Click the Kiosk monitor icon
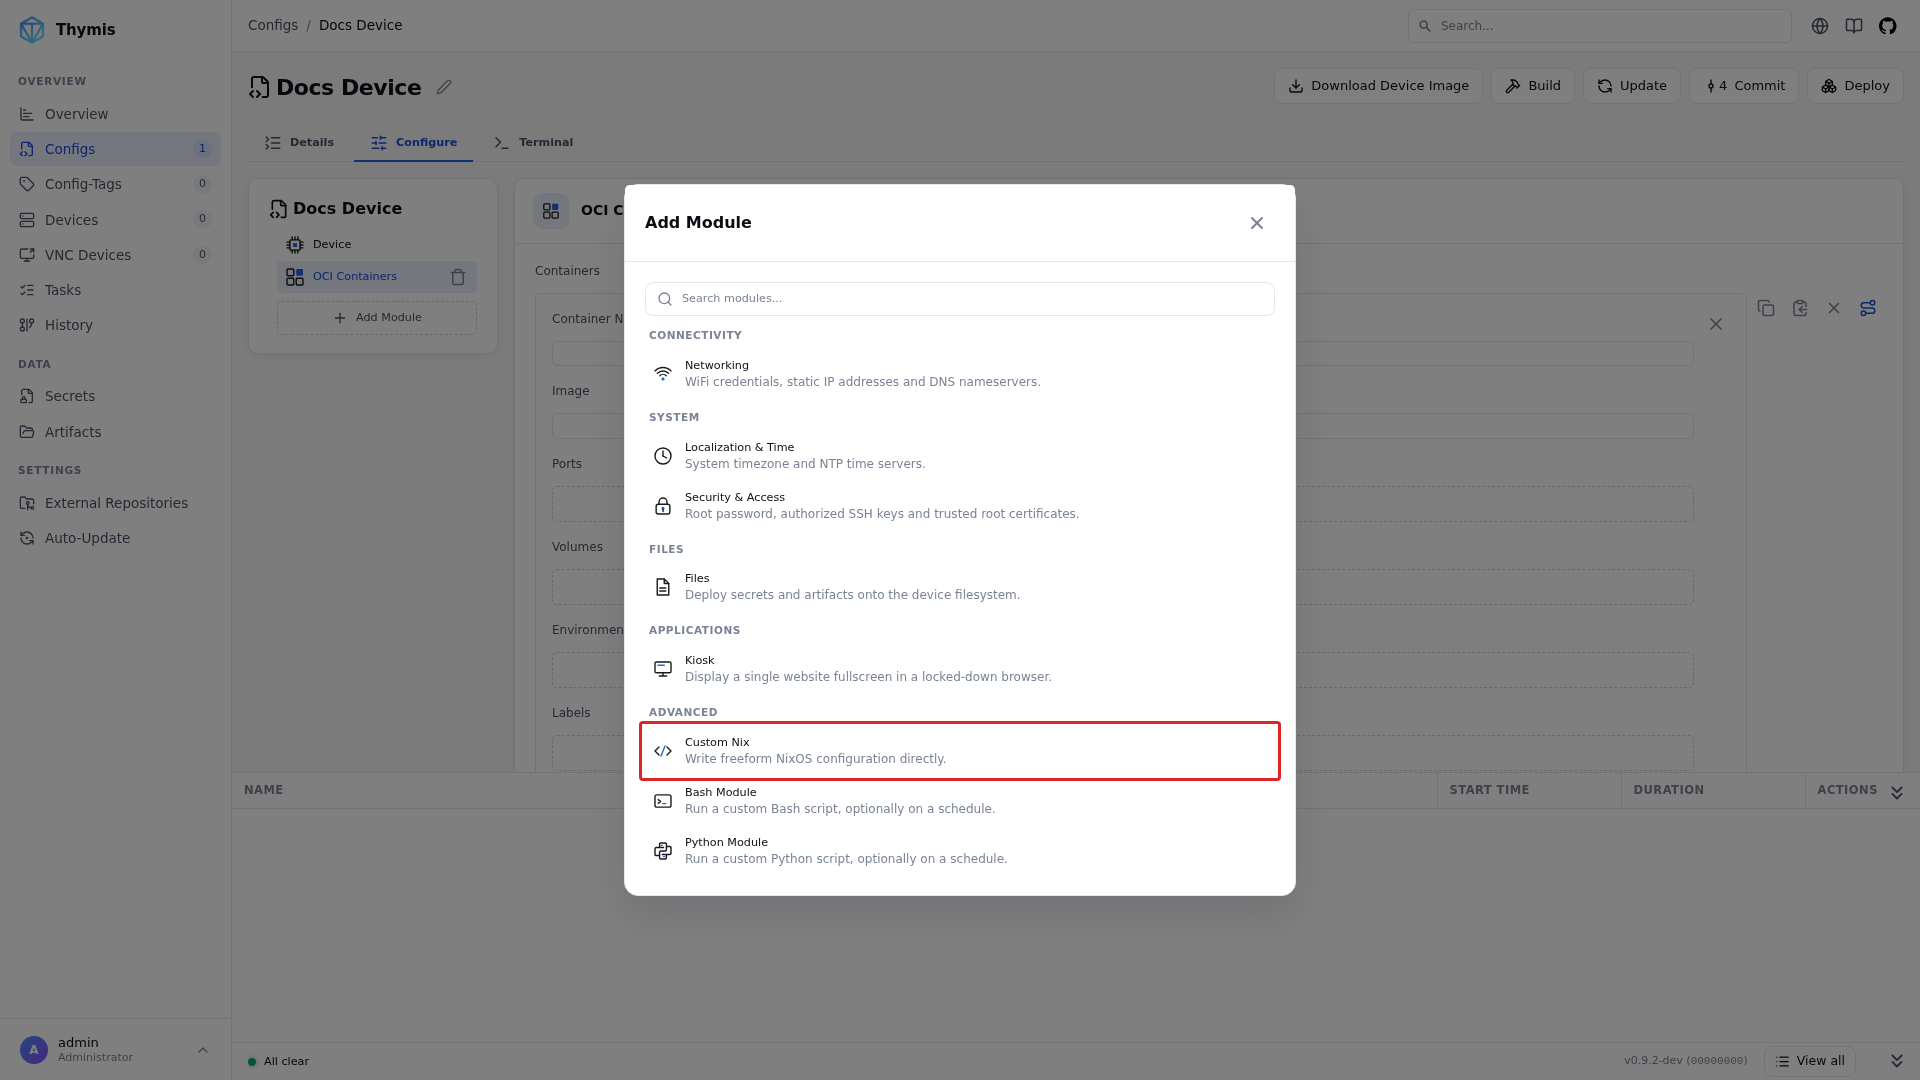Image resolution: width=1920 pixels, height=1080 pixels. point(663,669)
